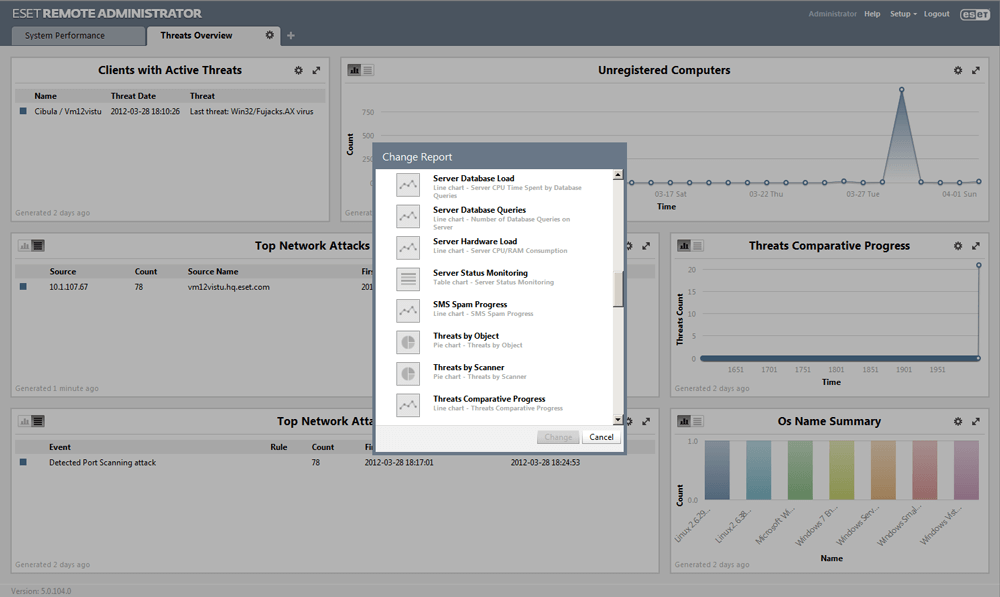Show Threats Comparative Progress as table
Viewport: 1000px width, 597px height.
pyautogui.click(x=698, y=246)
